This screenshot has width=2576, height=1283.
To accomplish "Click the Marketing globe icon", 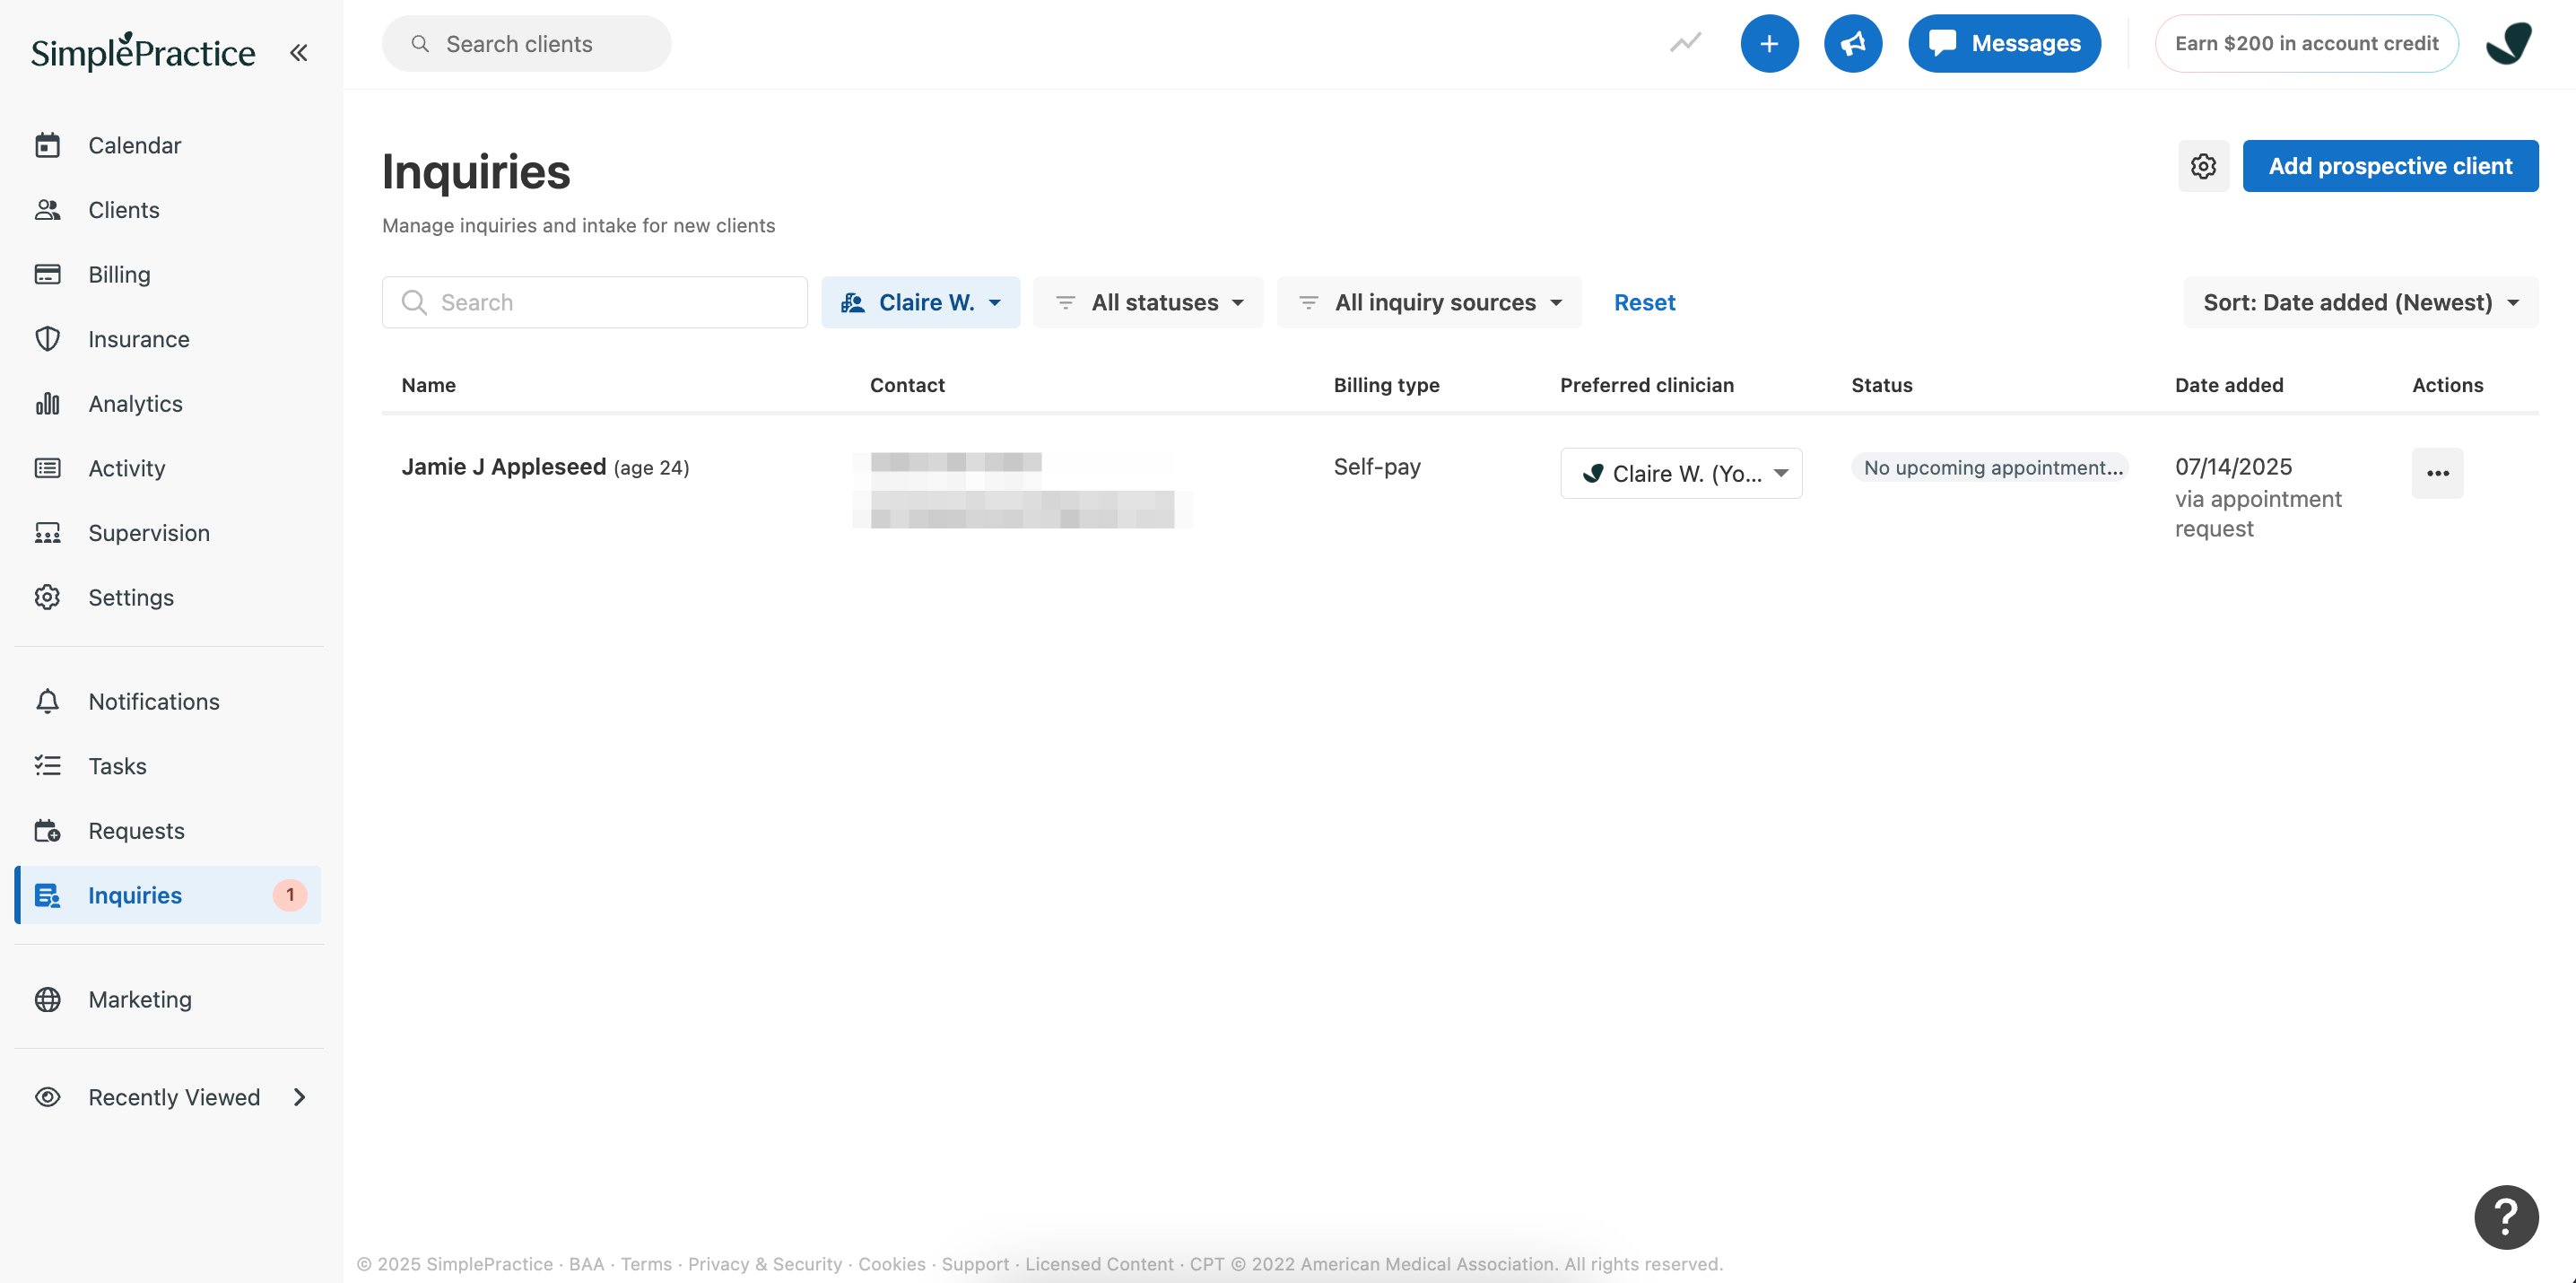I will click(x=47, y=999).
